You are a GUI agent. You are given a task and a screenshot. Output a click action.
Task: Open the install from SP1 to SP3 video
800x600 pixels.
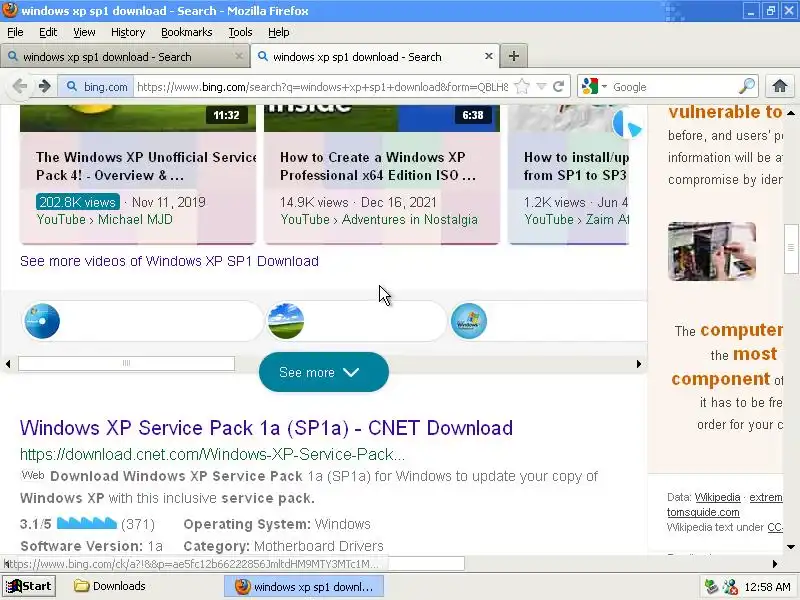[576, 166]
